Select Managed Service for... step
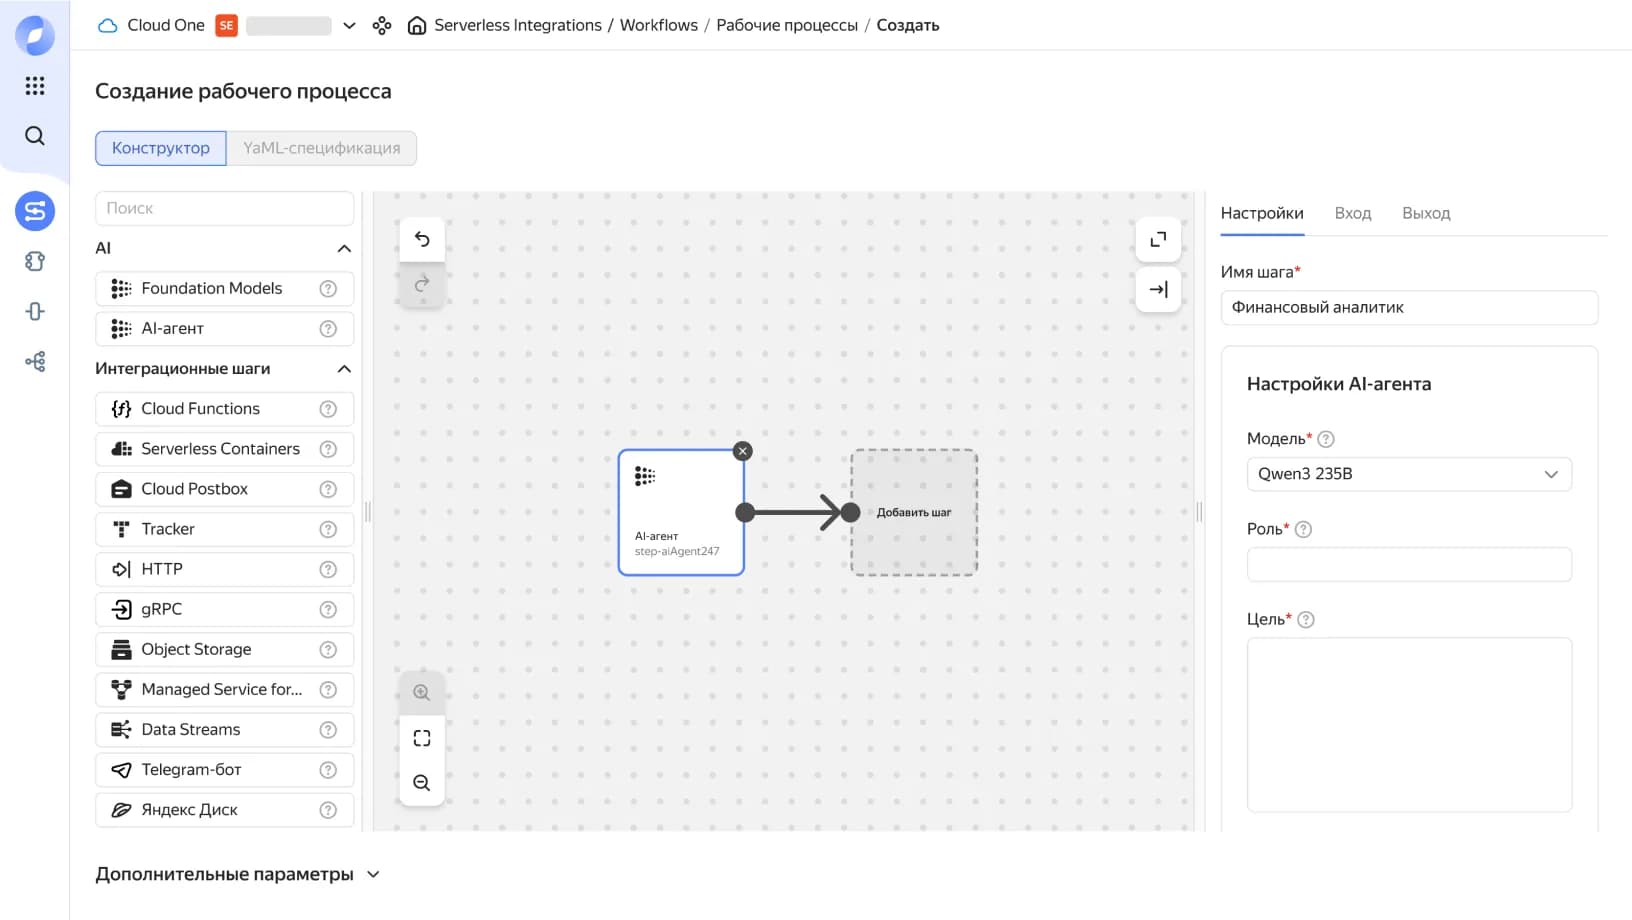The height and width of the screenshot is (920, 1632). (225, 689)
